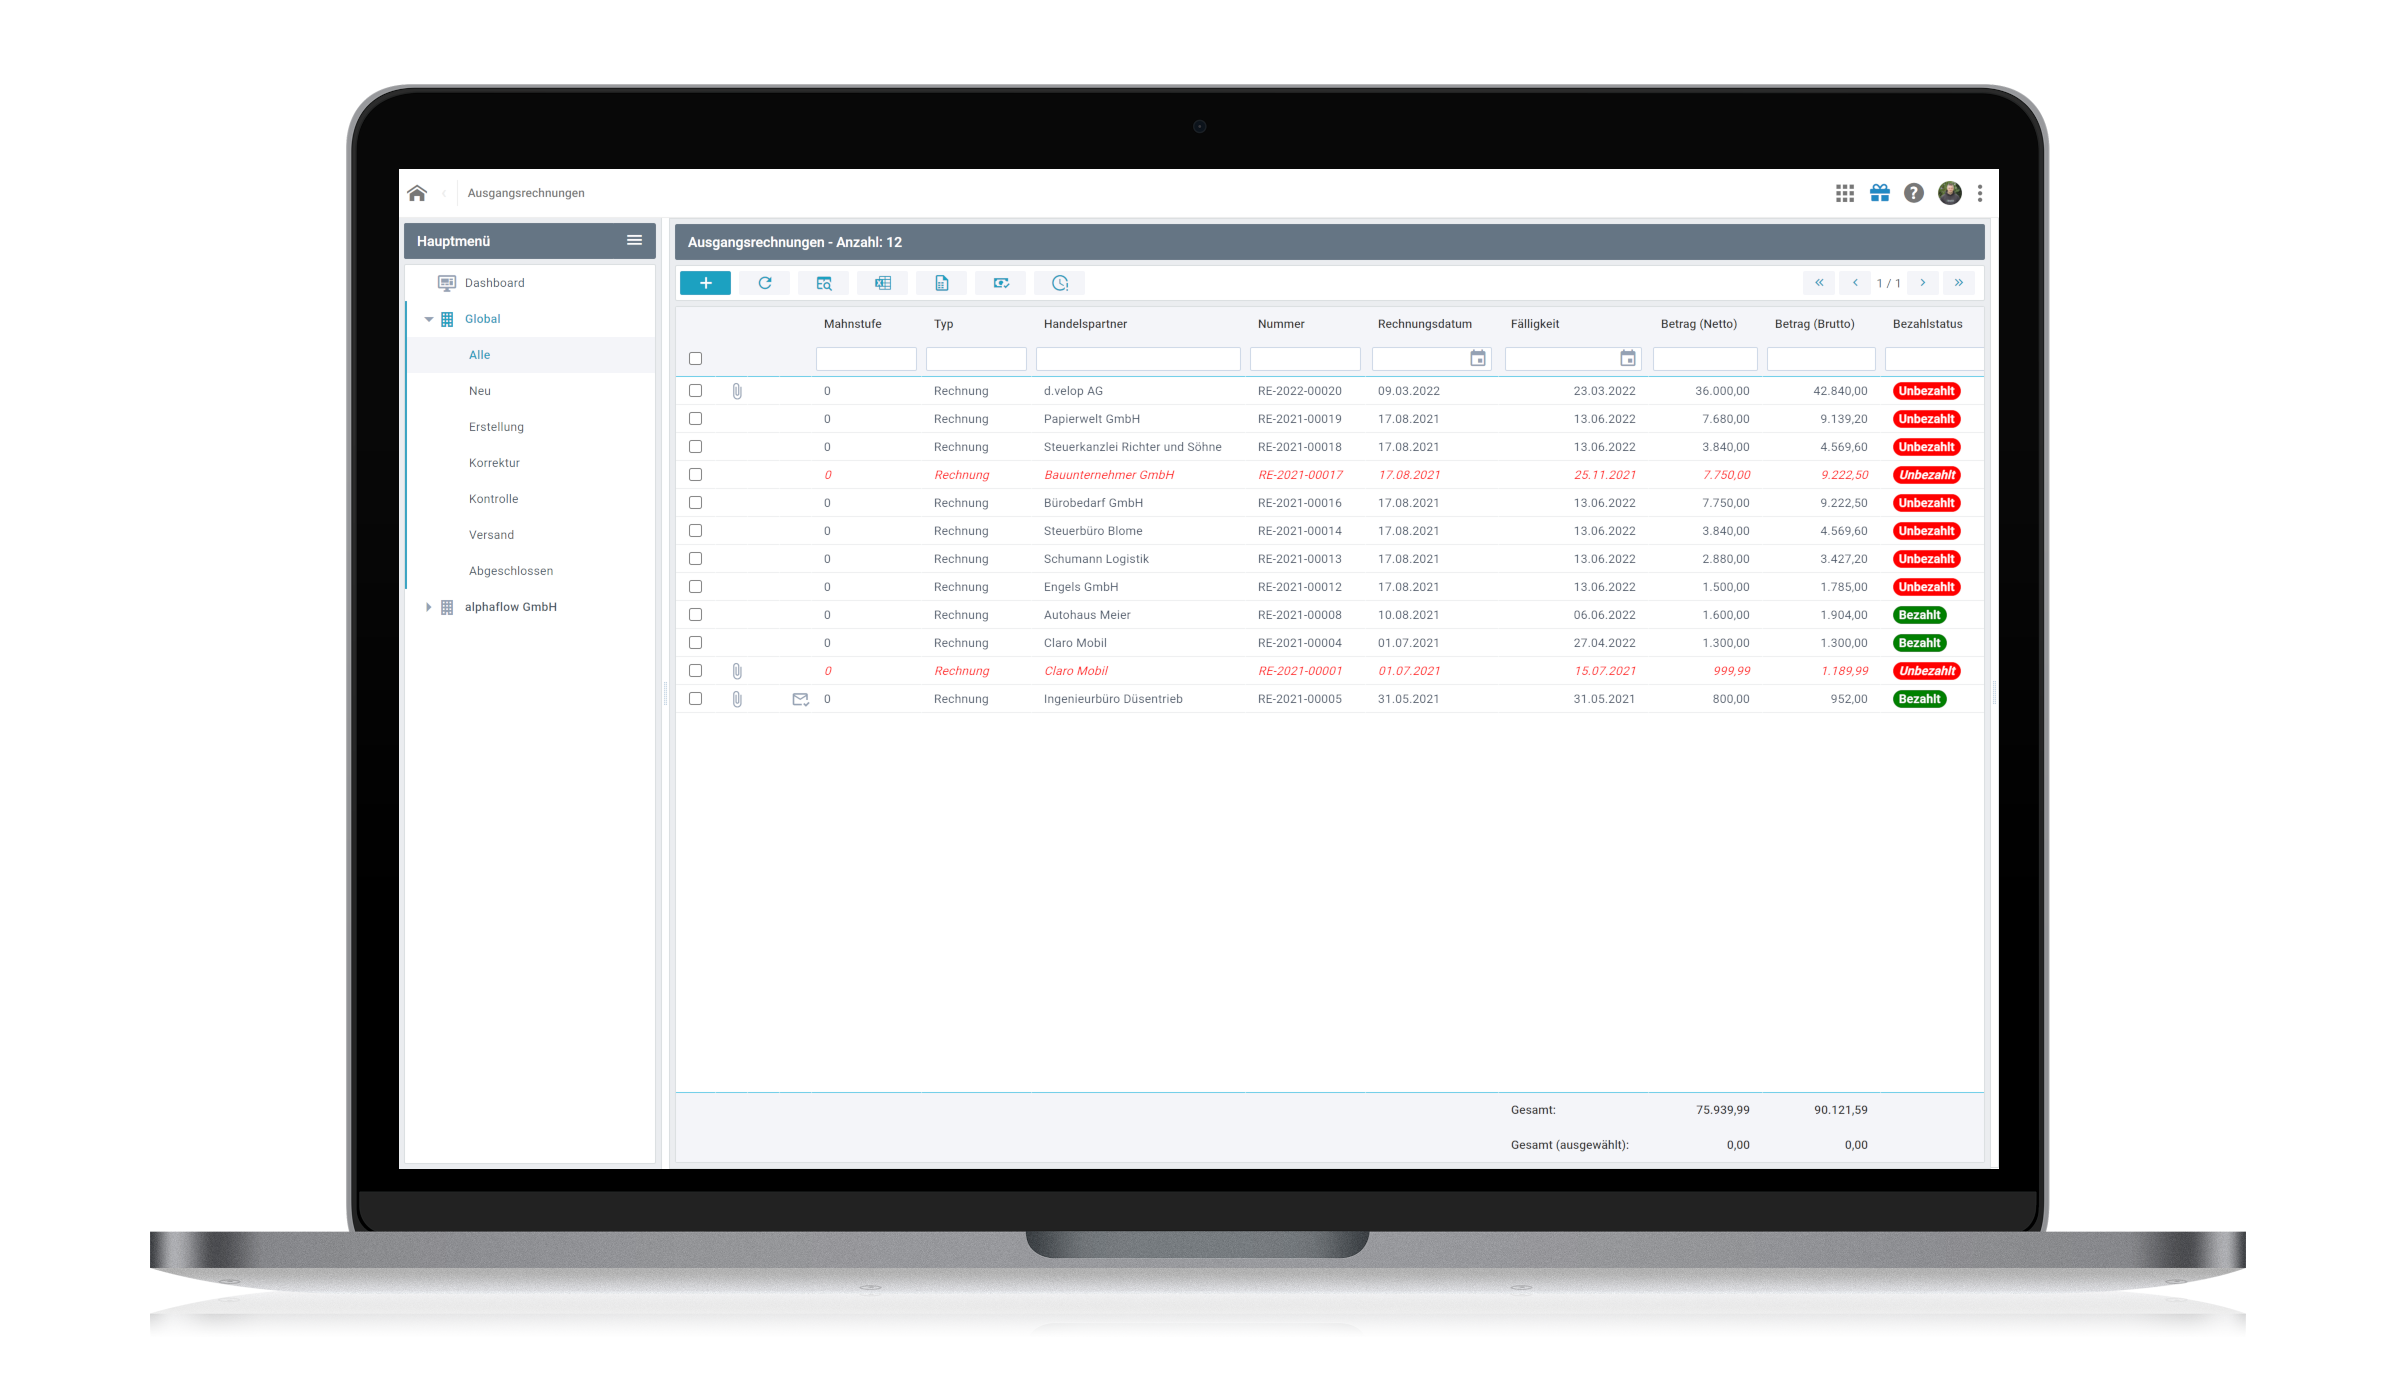
Task: Open attachment of invoice RE-2021-00001
Action: [x=737, y=671]
